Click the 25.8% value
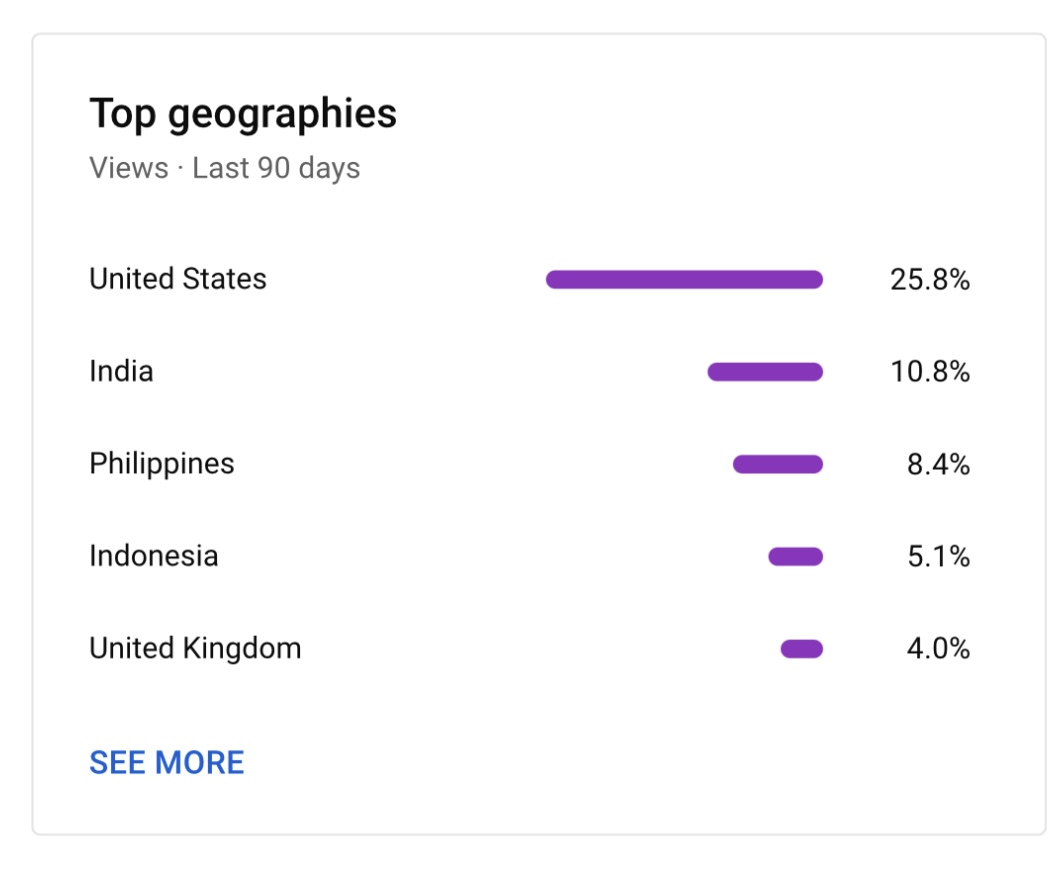The height and width of the screenshot is (891, 1064). tap(930, 280)
